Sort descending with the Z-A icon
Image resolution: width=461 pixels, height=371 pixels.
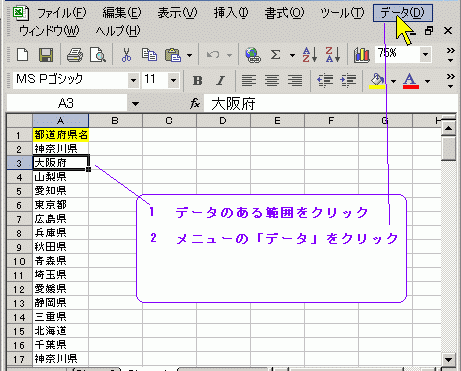[x=333, y=54]
